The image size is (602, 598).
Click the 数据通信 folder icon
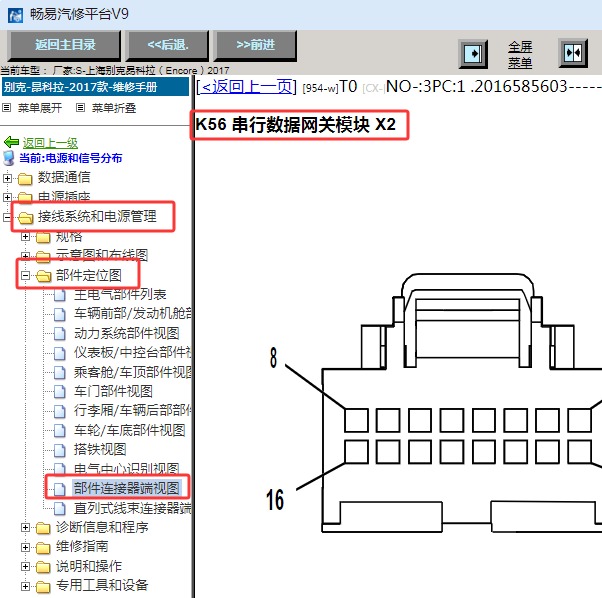point(25,178)
